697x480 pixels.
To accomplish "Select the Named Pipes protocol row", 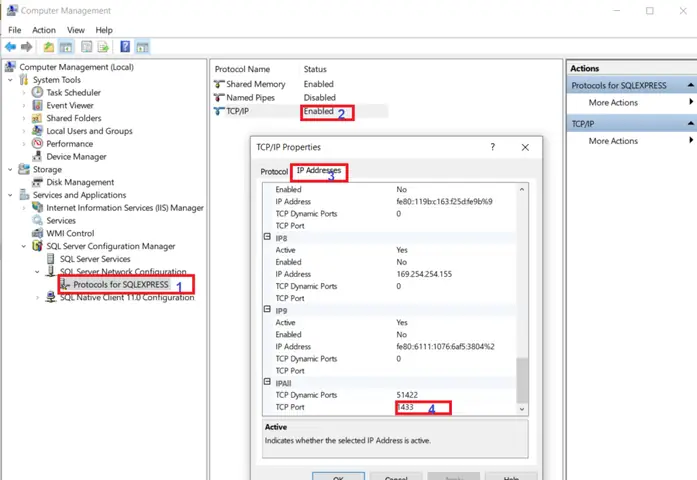I will point(275,97).
